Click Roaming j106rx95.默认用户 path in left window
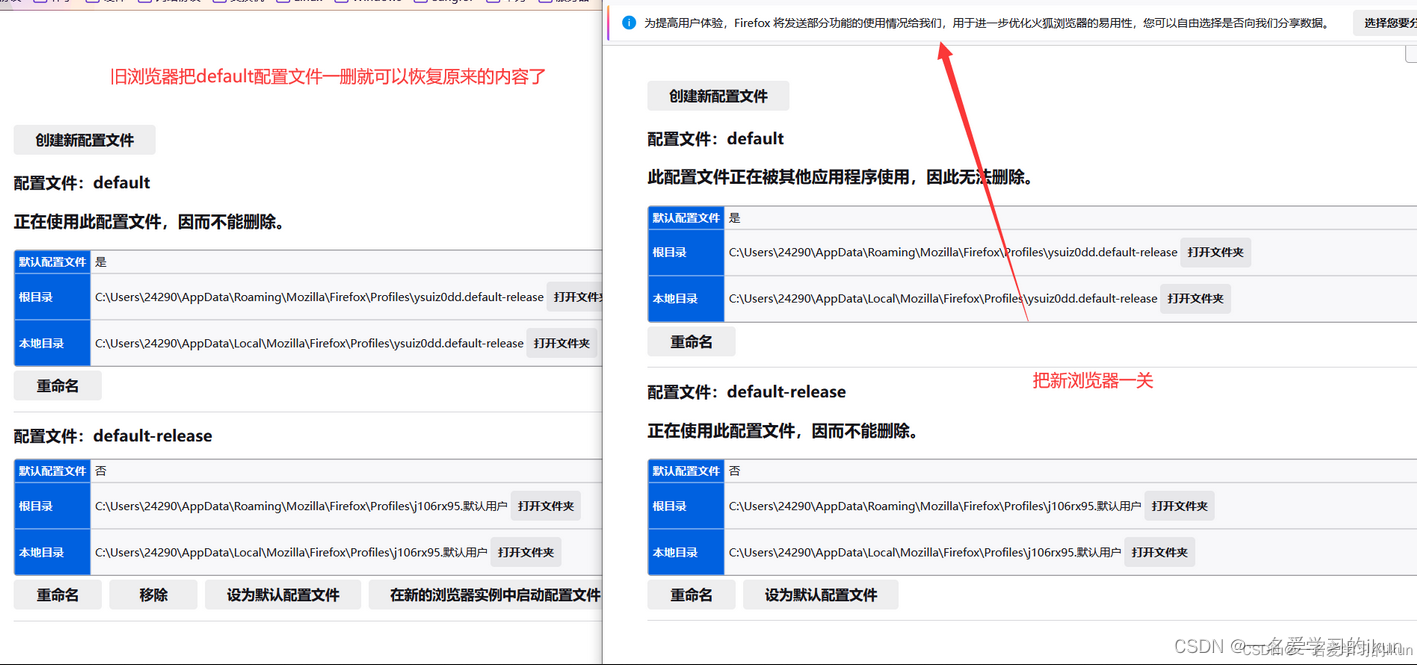This screenshot has width=1417, height=665. coord(301,506)
